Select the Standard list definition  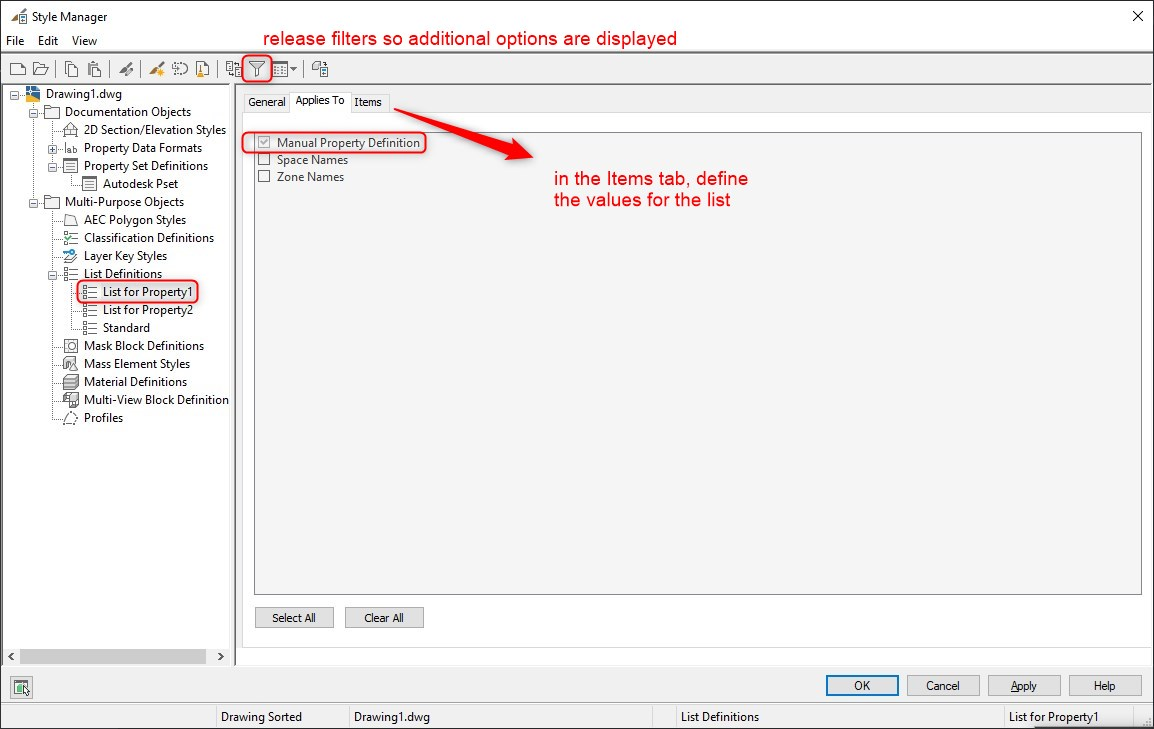coord(126,328)
